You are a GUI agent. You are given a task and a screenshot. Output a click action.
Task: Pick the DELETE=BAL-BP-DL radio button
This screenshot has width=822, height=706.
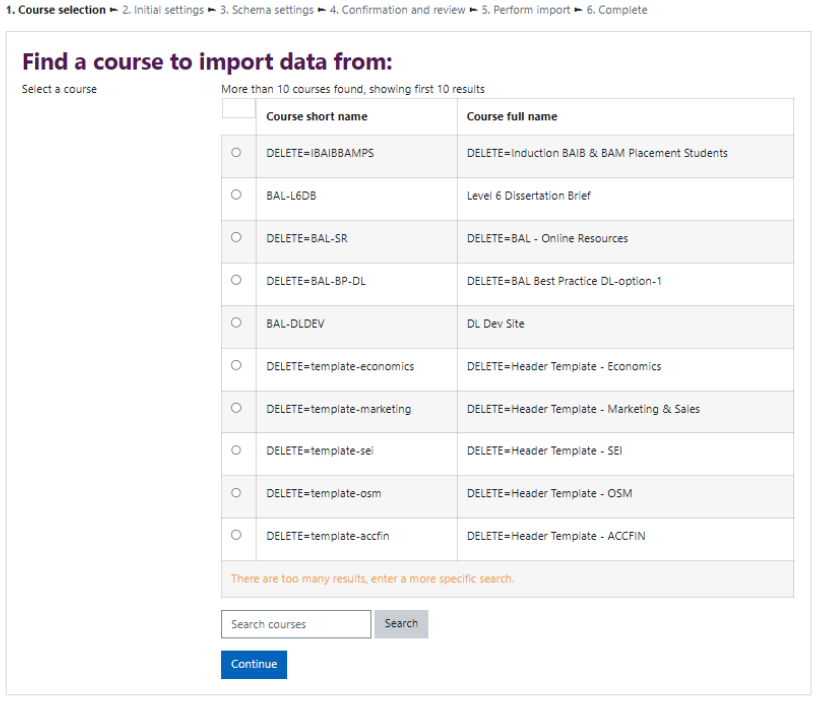click(236, 280)
